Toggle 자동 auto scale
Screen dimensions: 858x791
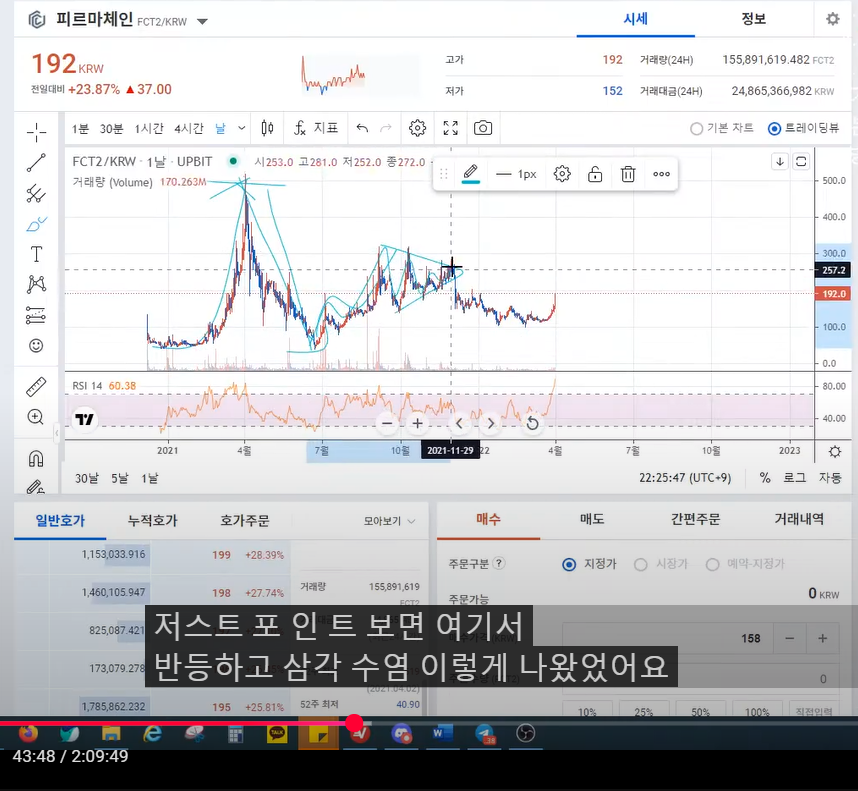click(830, 478)
